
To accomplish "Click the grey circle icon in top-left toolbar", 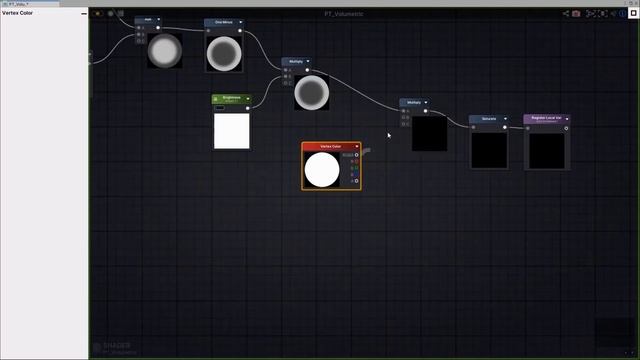I will [x=111, y=13].
